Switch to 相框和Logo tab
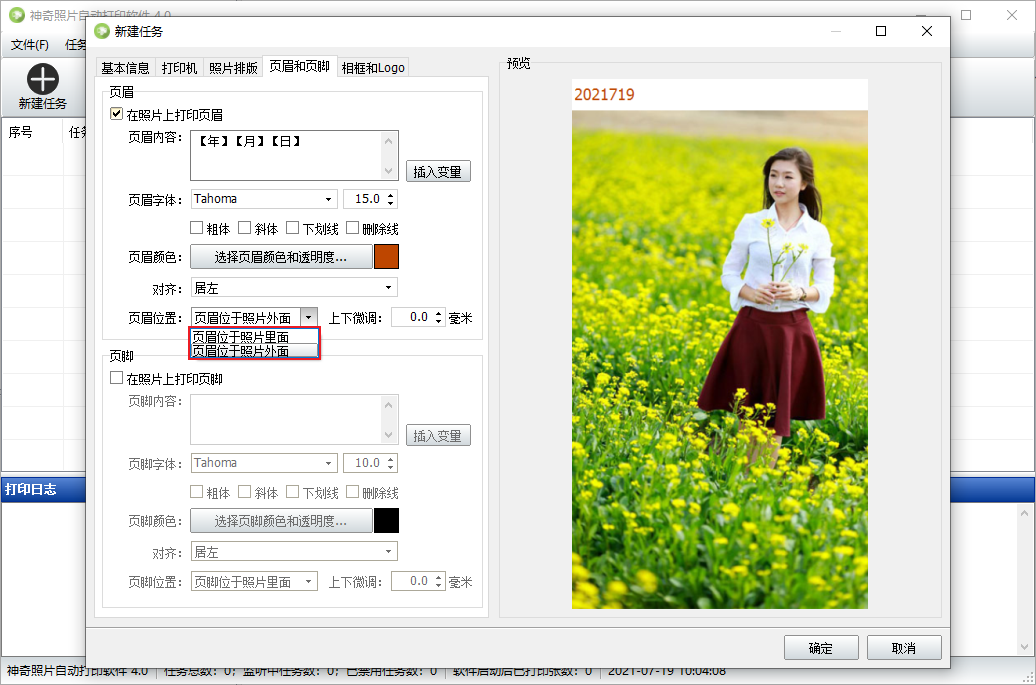The image size is (1036, 685). tap(373, 68)
